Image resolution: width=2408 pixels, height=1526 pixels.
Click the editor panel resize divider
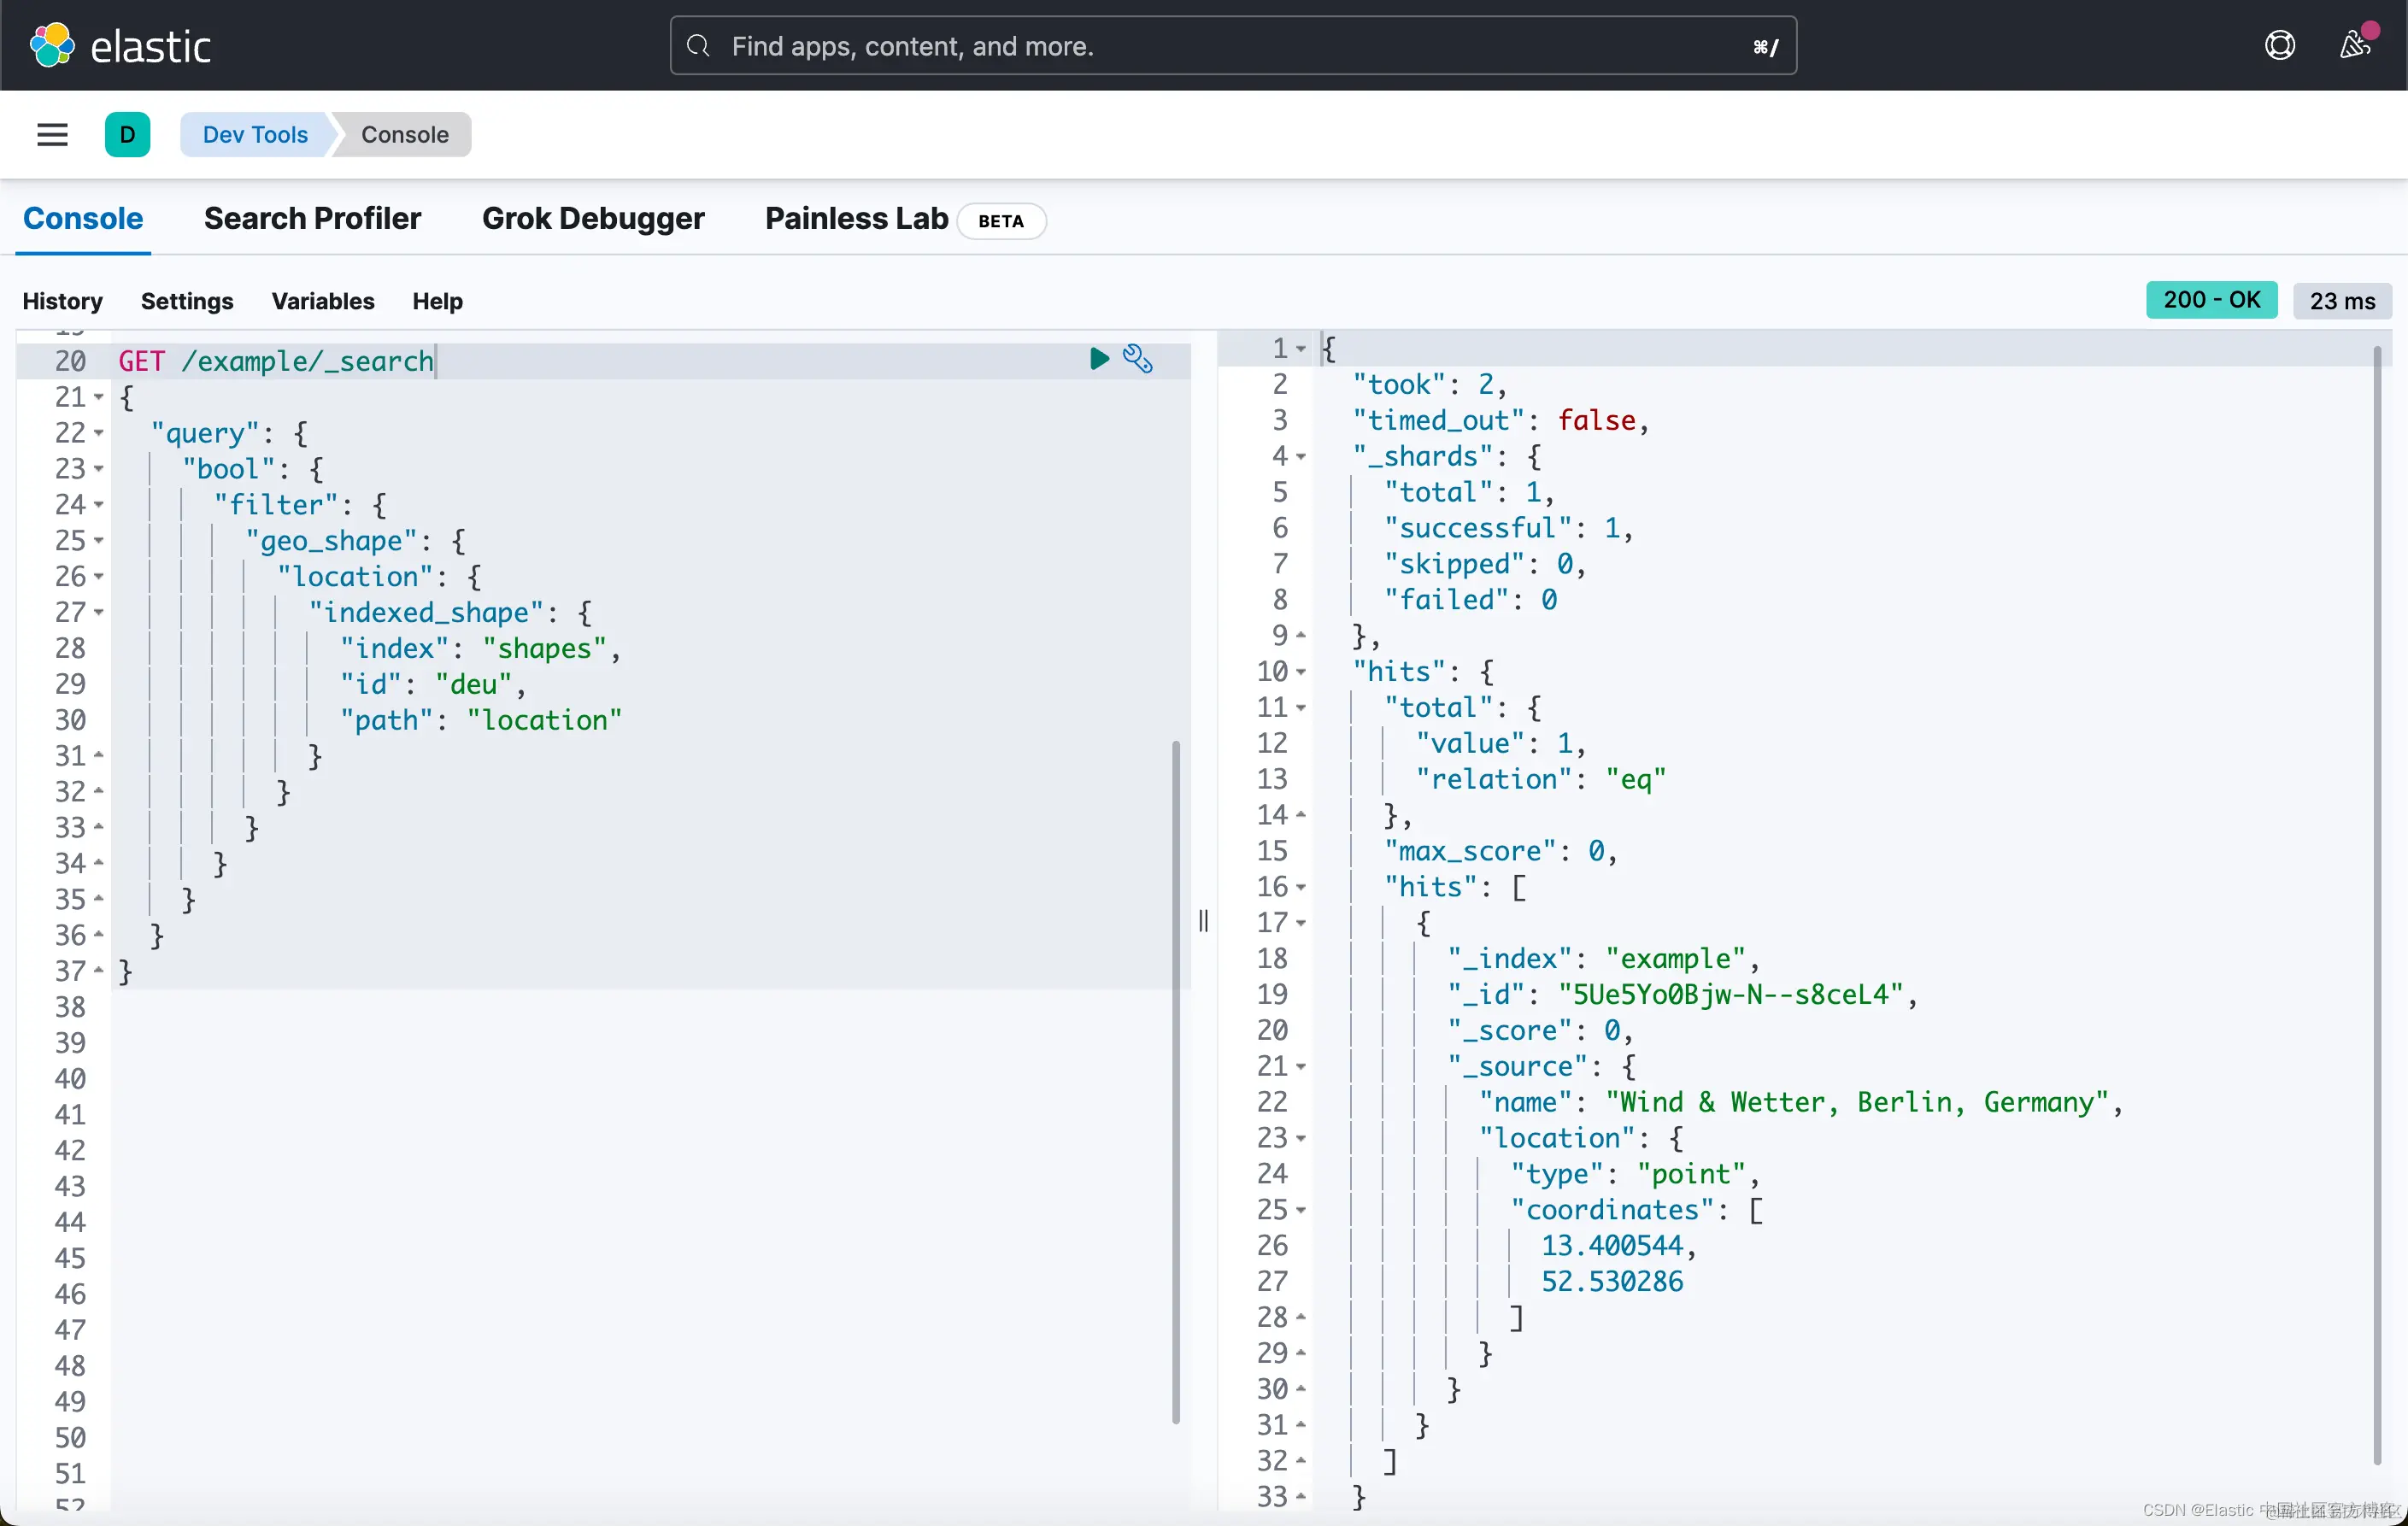[x=1203, y=920]
